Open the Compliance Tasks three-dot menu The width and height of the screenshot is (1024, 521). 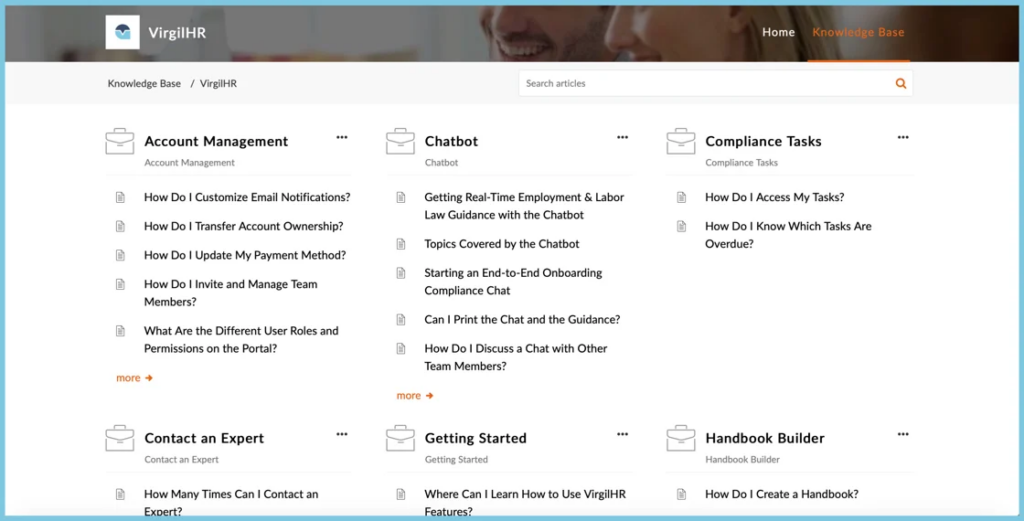[903, 137]
